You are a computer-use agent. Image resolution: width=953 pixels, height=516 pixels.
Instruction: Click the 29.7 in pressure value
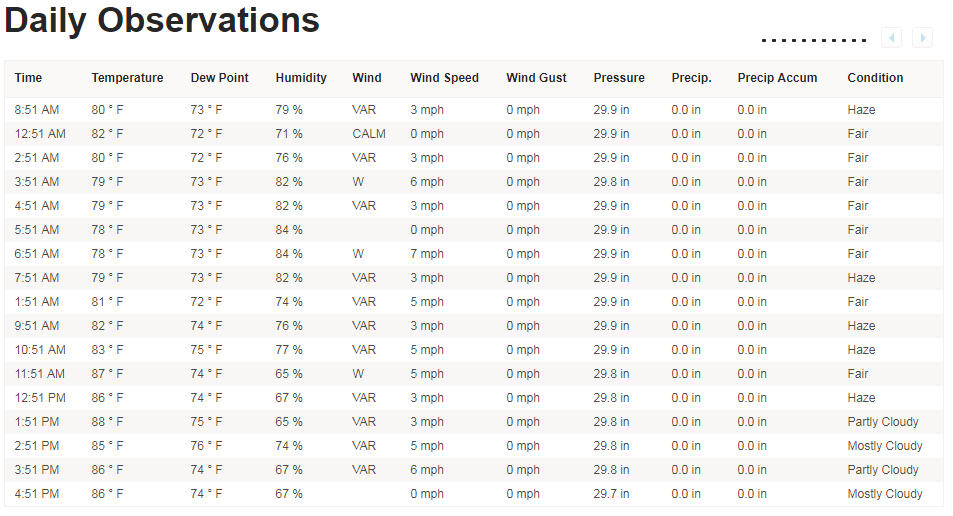tap(611, 494)
